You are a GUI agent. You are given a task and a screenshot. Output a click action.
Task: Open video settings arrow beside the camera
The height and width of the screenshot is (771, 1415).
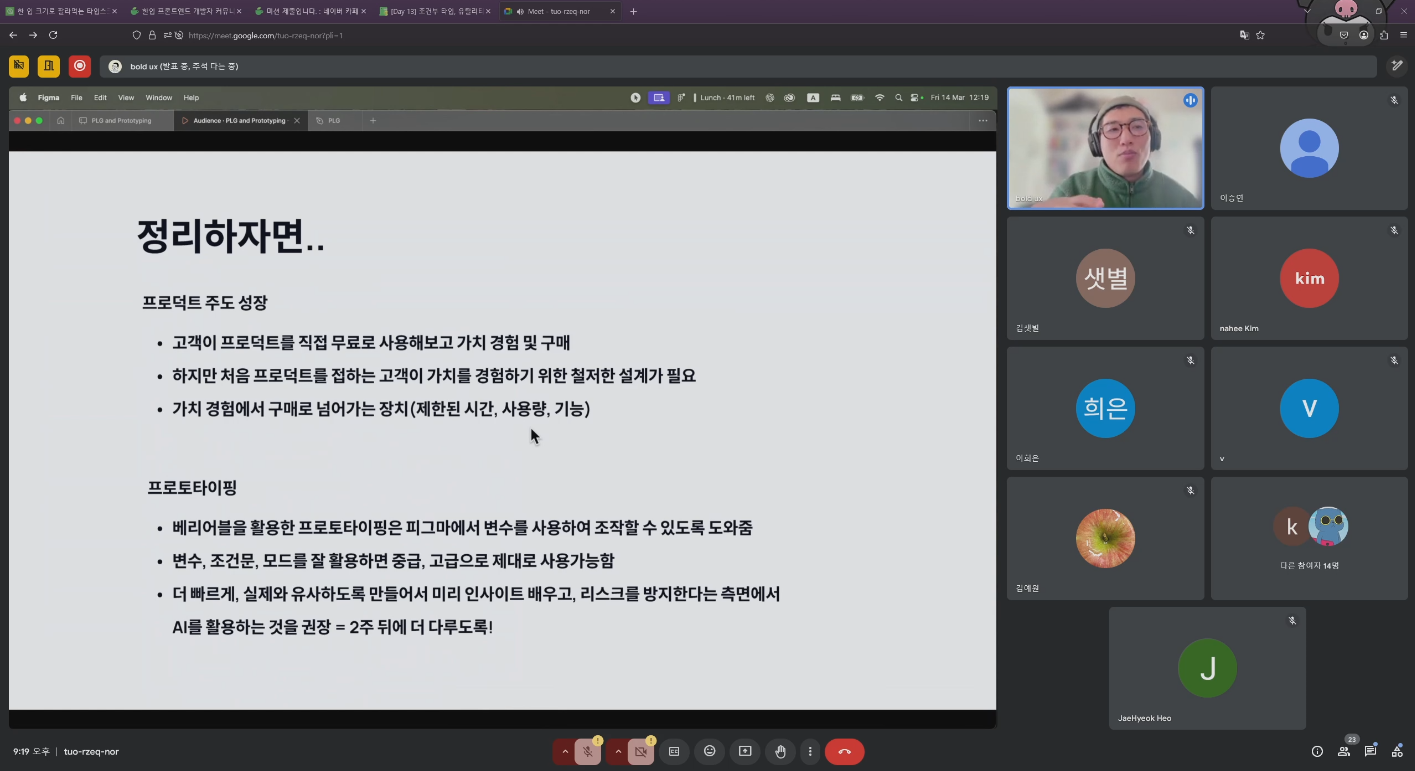(x=618, y=752)
